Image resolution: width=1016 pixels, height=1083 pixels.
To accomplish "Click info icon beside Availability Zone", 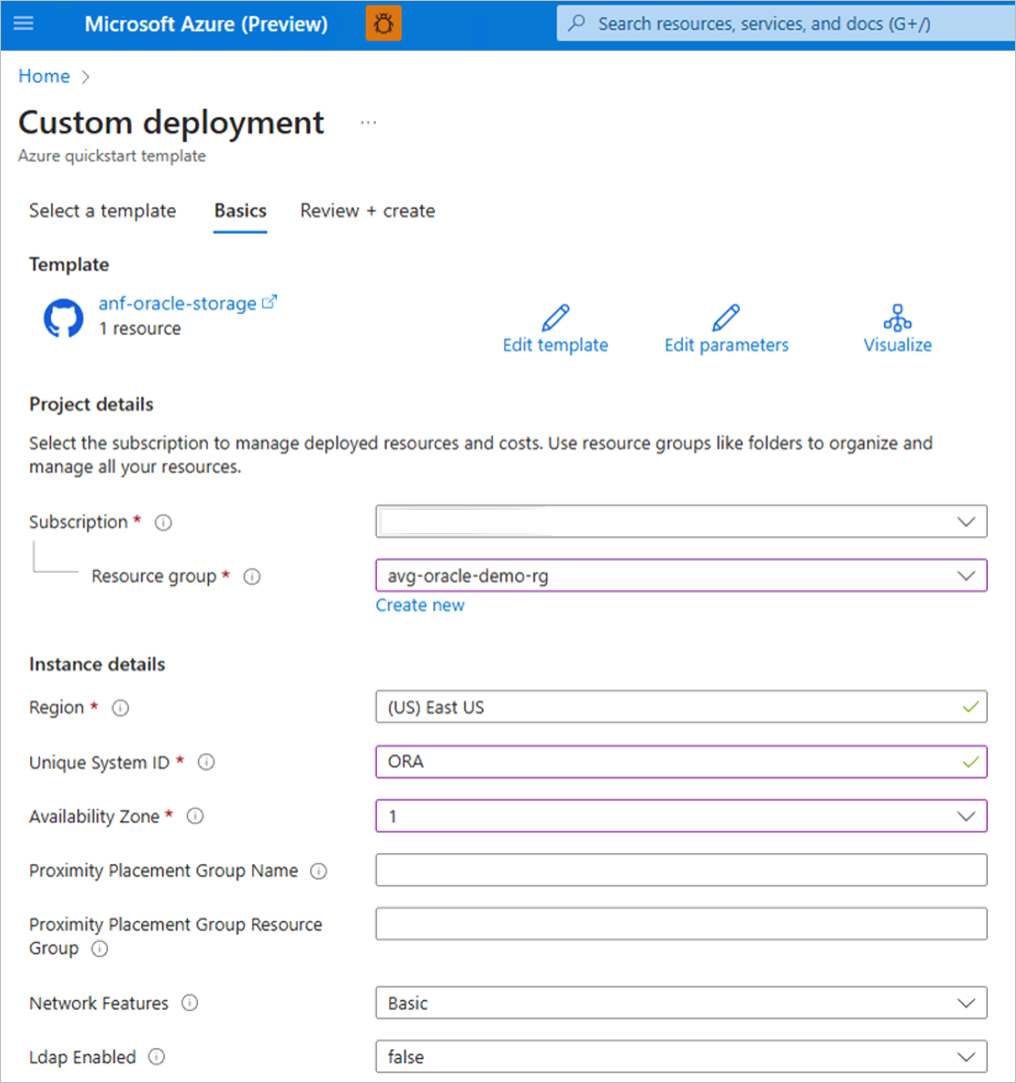I will click(x=196, y=817).
